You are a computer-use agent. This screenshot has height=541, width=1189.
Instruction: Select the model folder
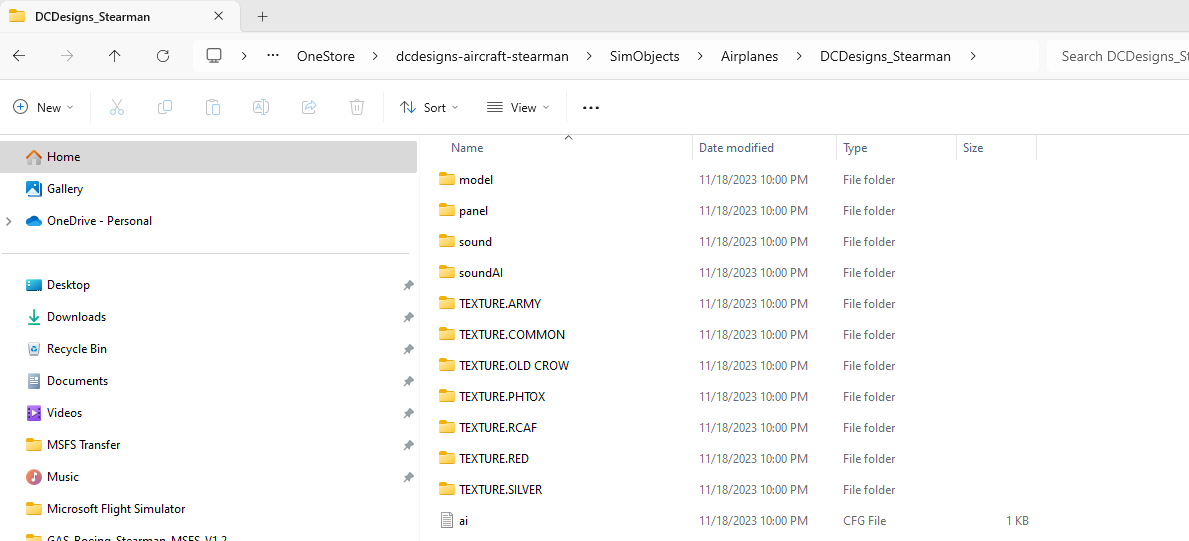pos(475,179)
